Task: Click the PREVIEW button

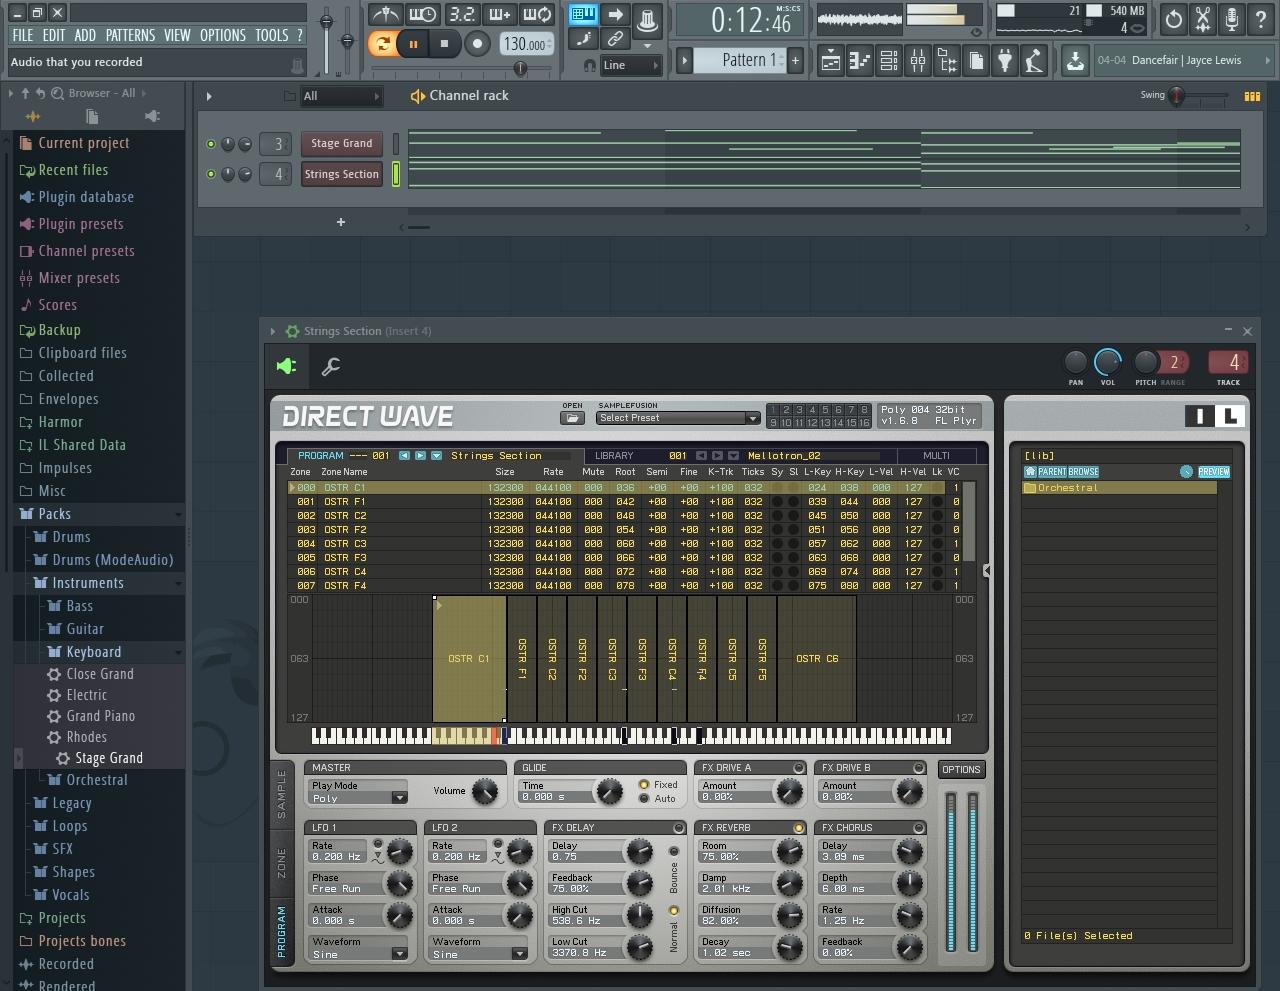Action: 1214,472
